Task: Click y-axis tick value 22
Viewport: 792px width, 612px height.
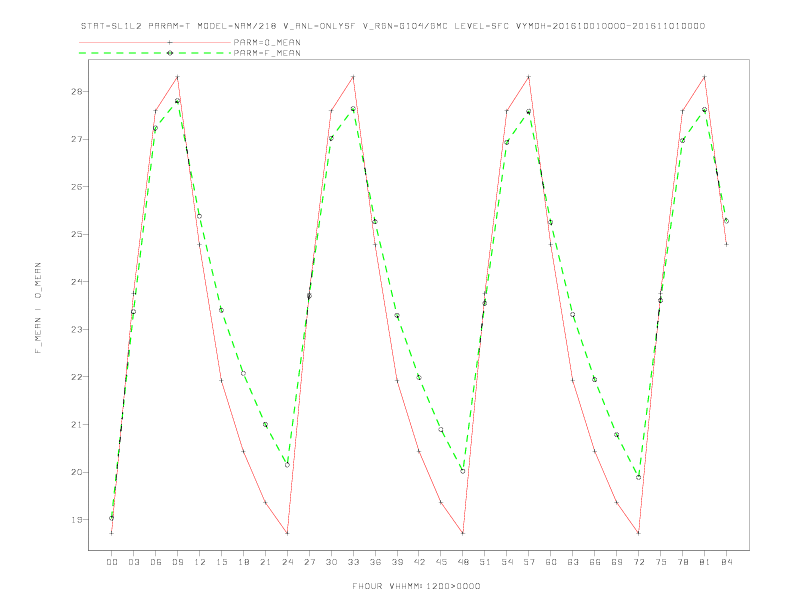Action: coord(76,377)
